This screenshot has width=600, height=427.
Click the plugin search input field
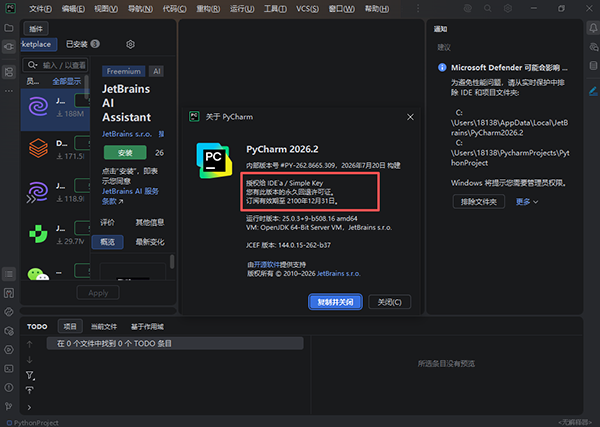click(x=55, y=65)
